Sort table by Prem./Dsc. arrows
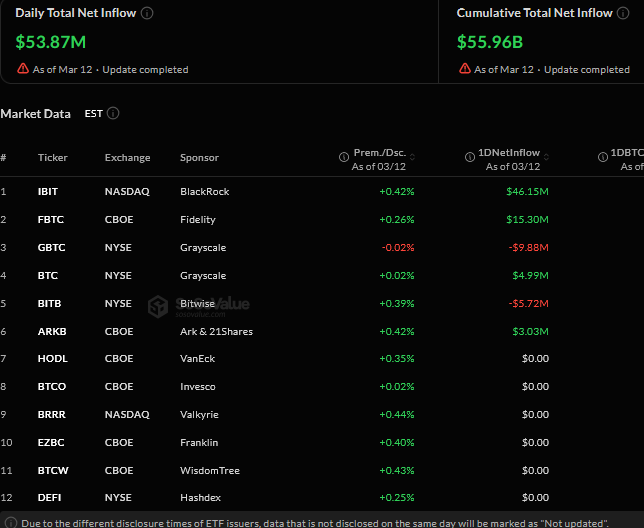 (x=412, y=157)
